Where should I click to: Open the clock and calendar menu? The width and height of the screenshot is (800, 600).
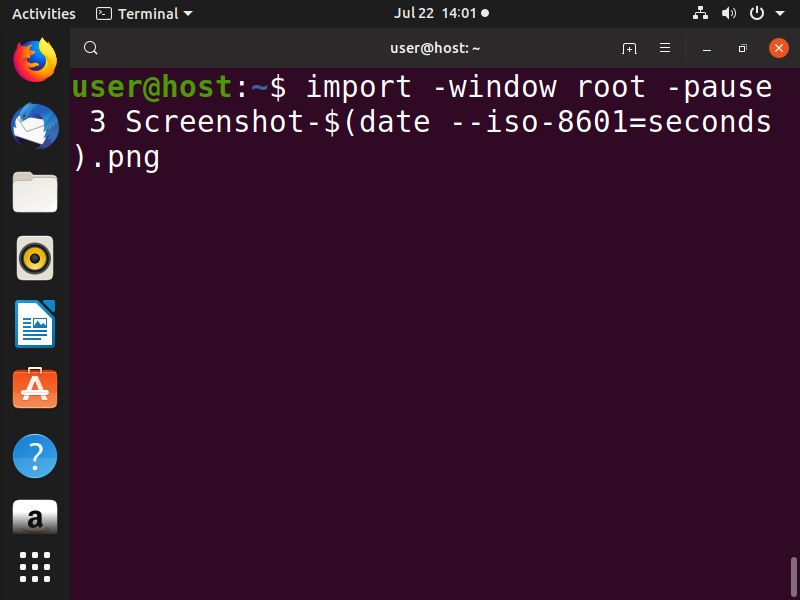pos(441,13)
